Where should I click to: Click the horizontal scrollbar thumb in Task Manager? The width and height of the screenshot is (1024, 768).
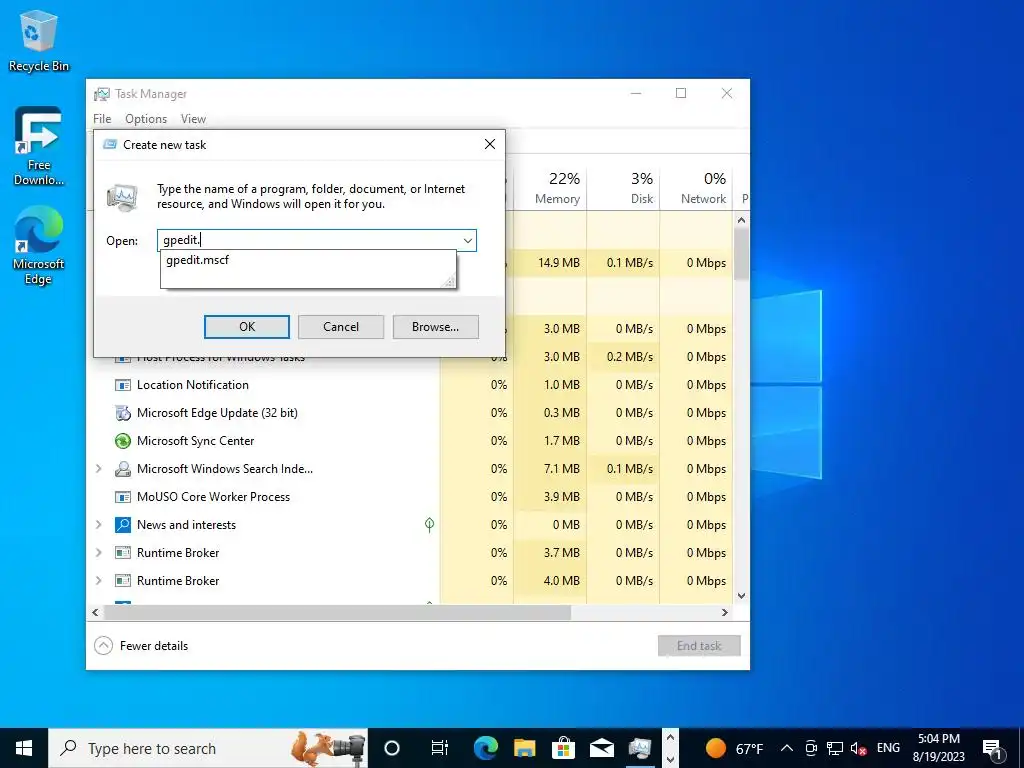click(x=337, y=613)
